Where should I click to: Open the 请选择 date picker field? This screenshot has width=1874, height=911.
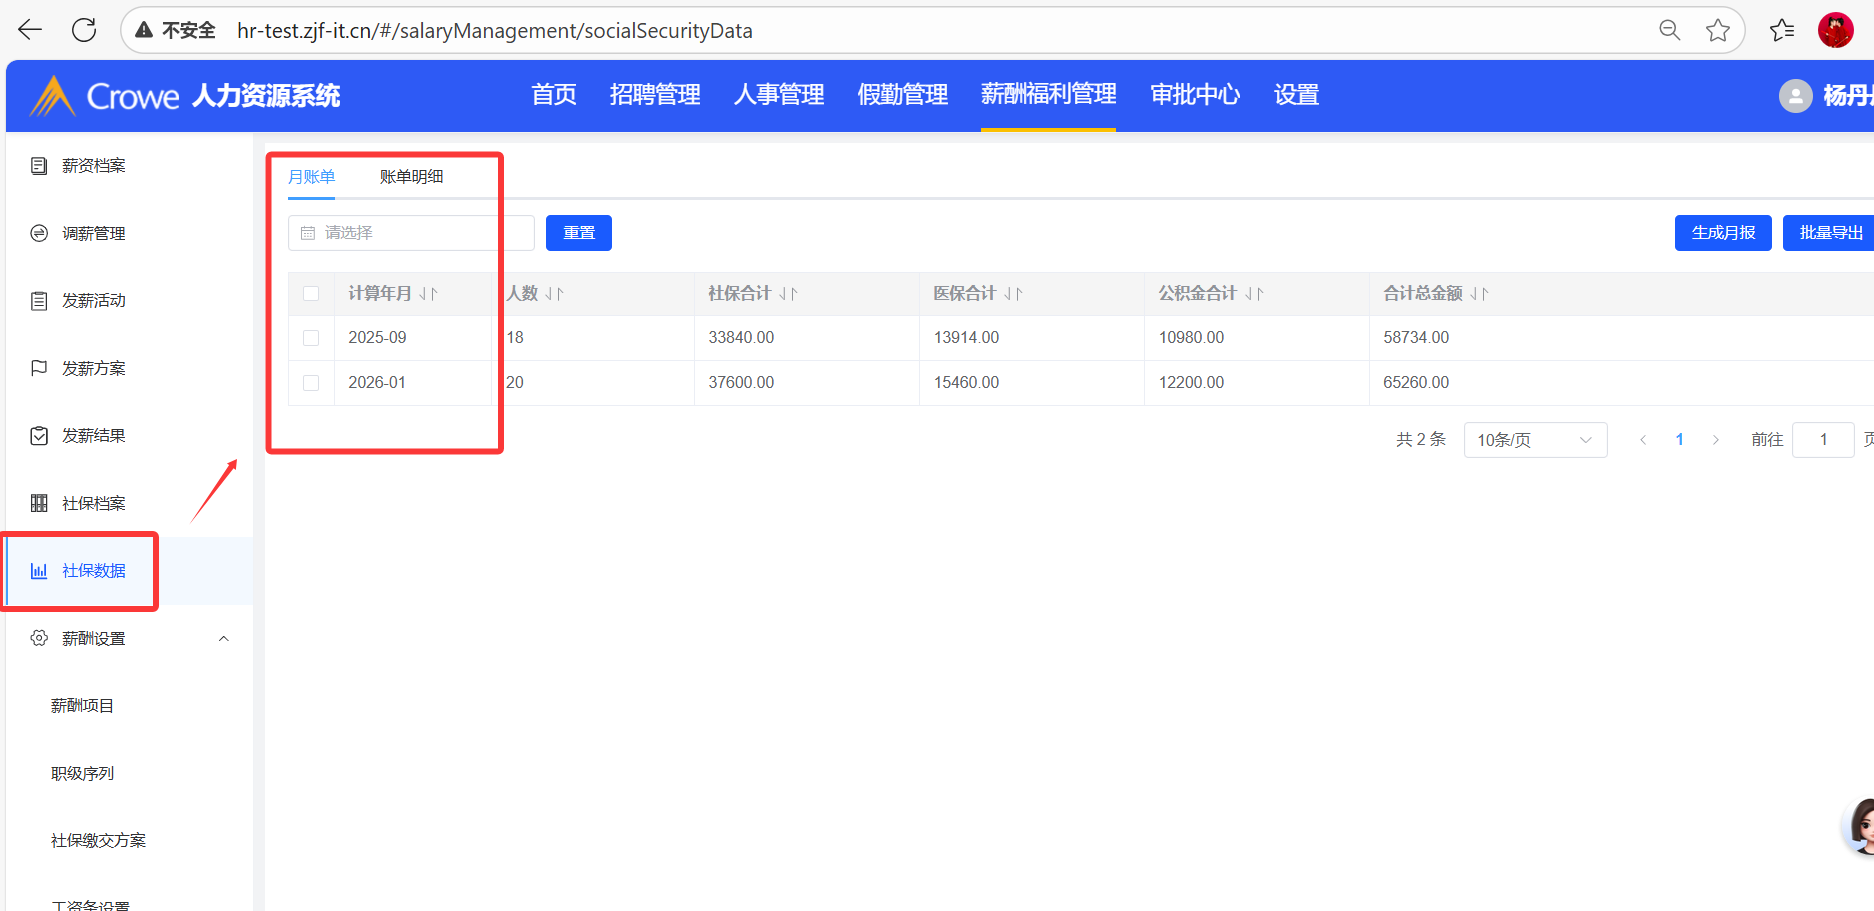[411, 233]
